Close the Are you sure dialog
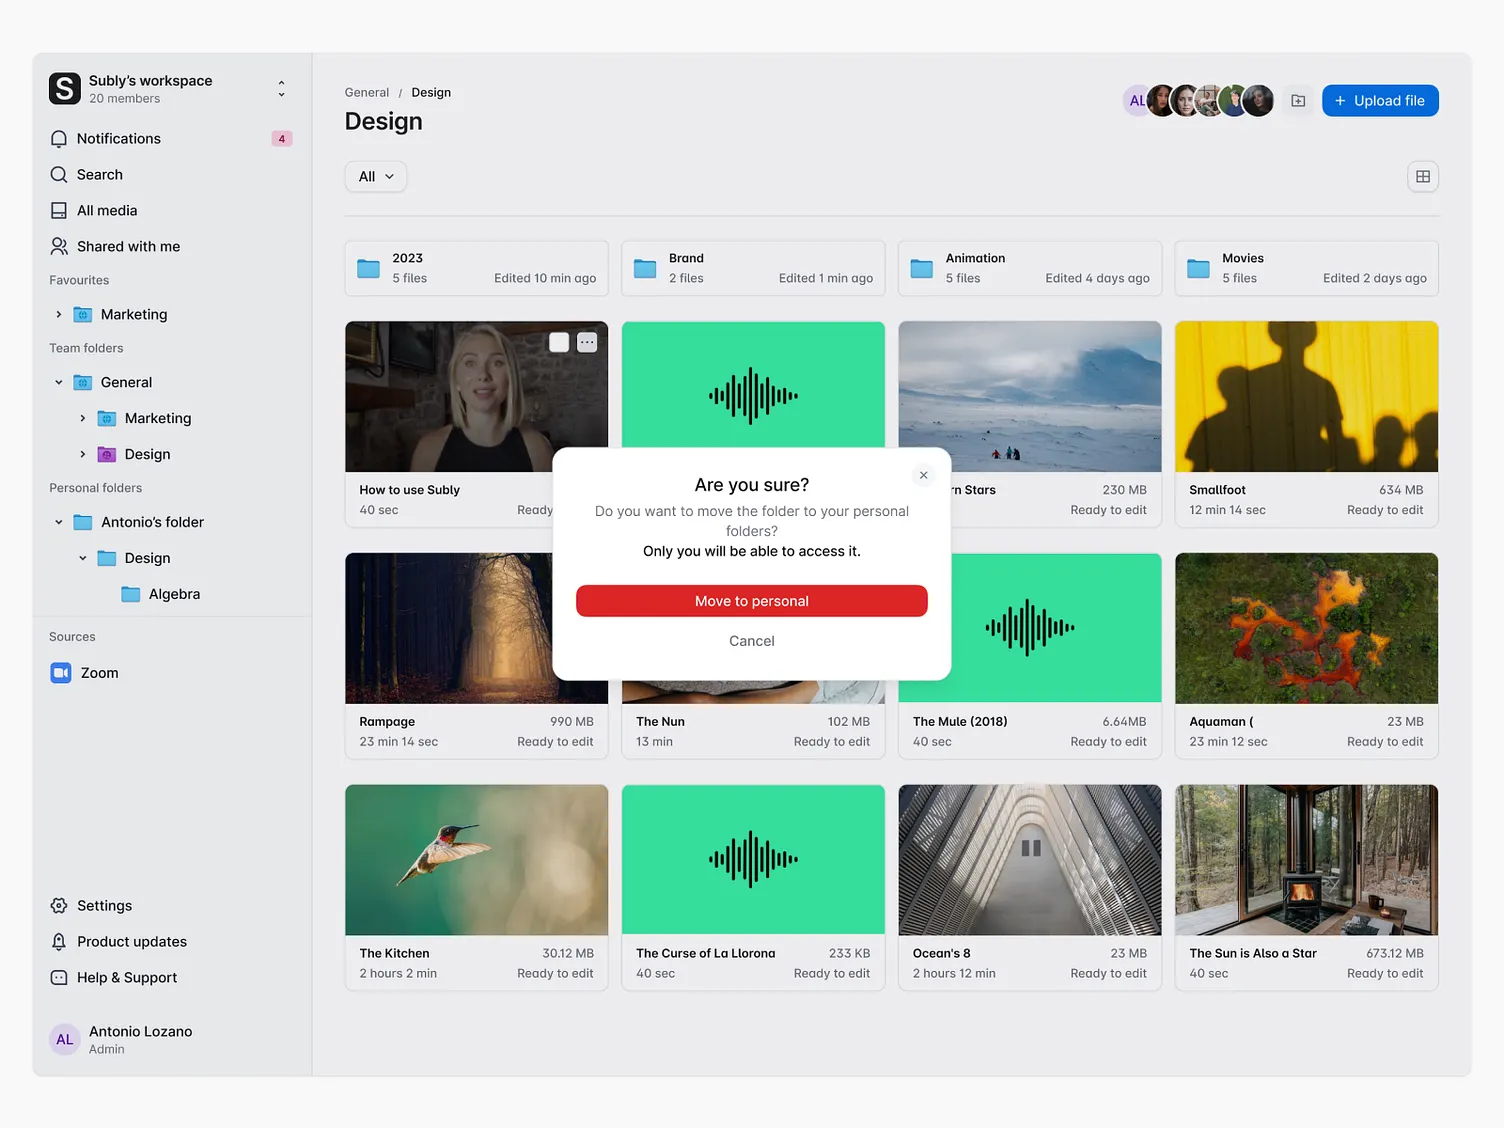The image size is (1504, 1128). tap(924, 476)
